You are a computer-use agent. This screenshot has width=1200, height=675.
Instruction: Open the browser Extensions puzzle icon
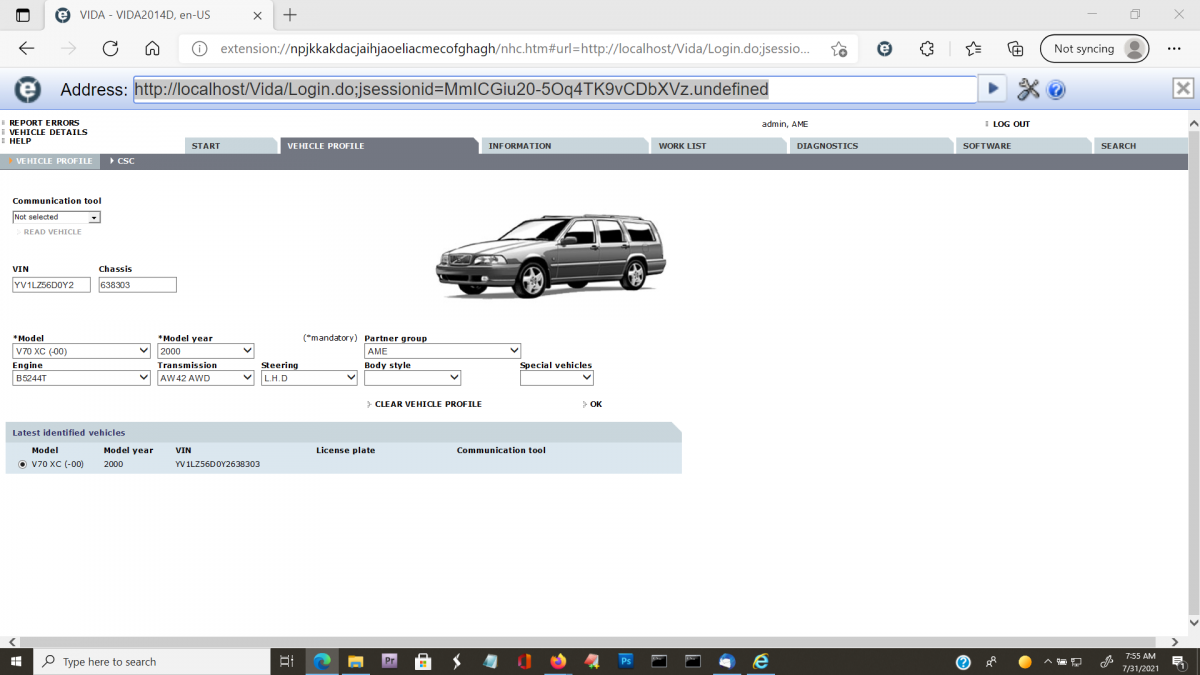926,47
